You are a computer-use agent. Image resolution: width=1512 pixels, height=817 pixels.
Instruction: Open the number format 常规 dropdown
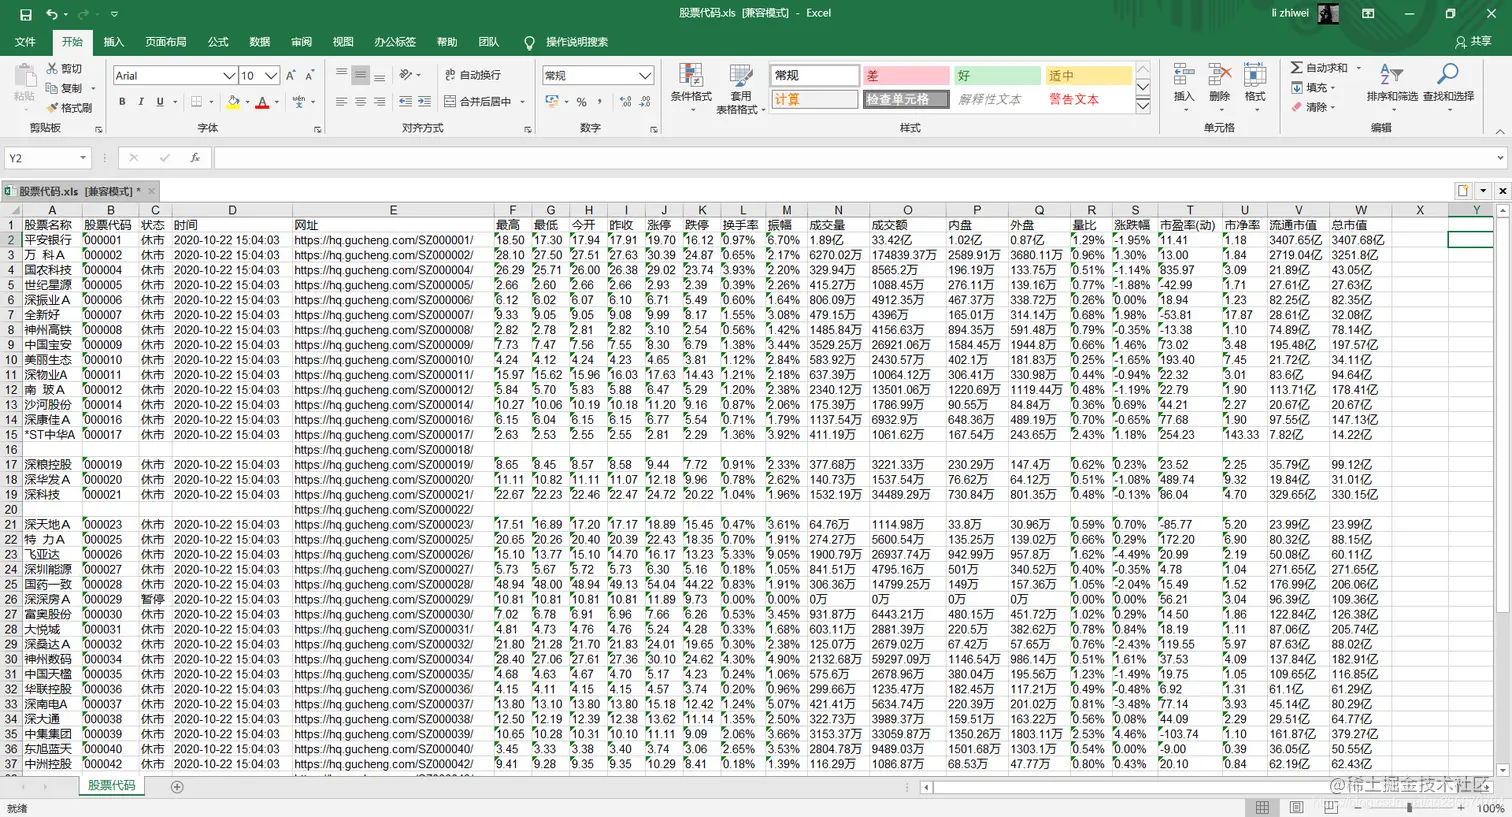tap(645, 76)
